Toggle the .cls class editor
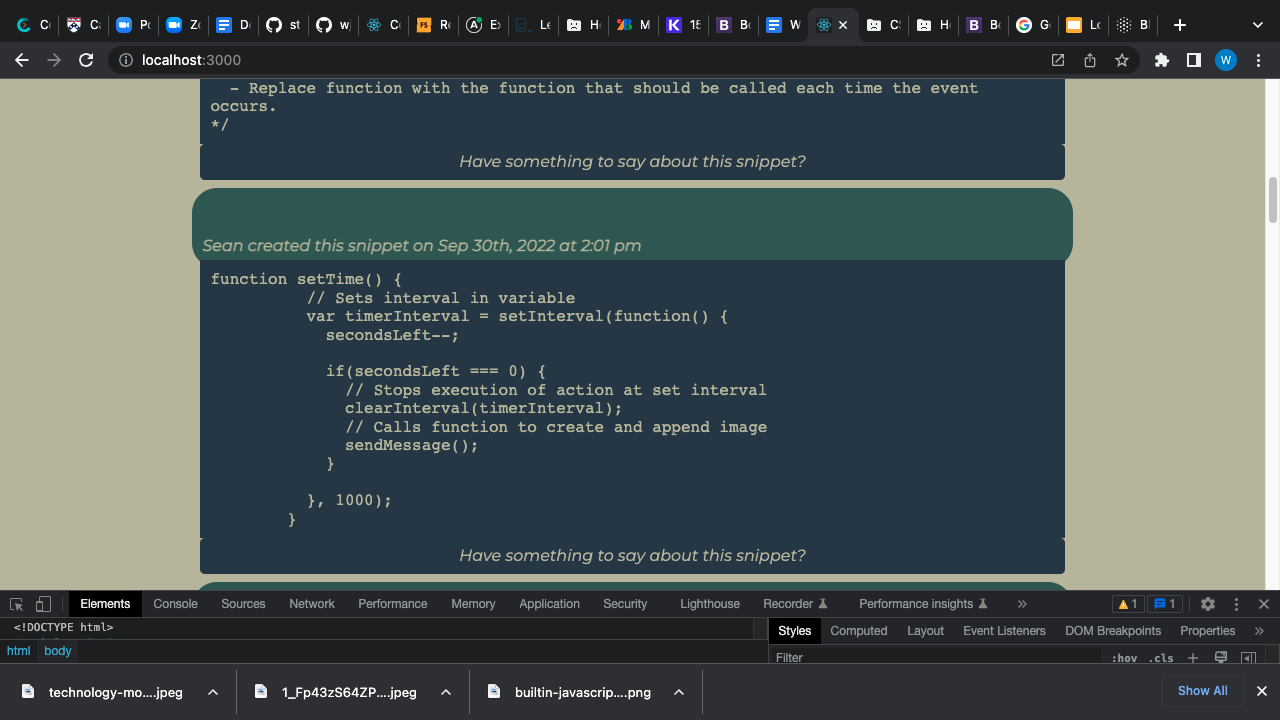This screenshot has height=720, width=1280. coord(1161,657)
